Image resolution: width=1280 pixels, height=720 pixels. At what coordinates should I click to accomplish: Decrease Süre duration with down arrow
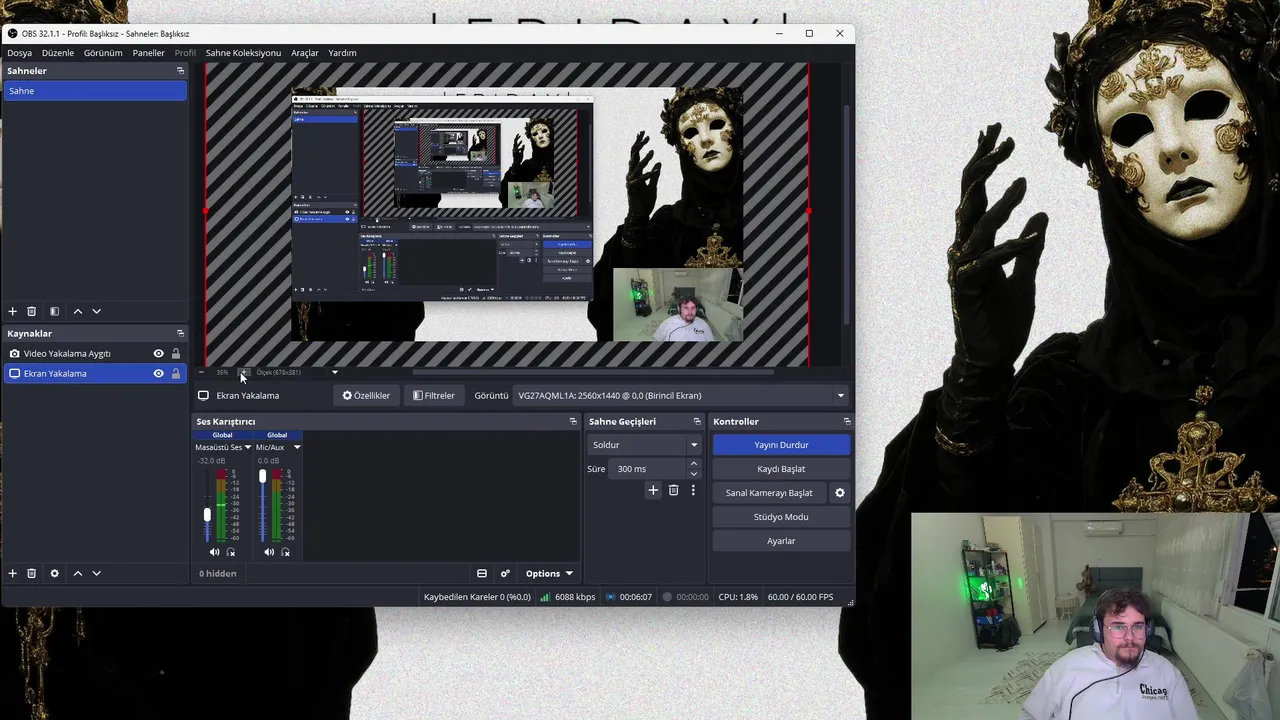[694, 474]
